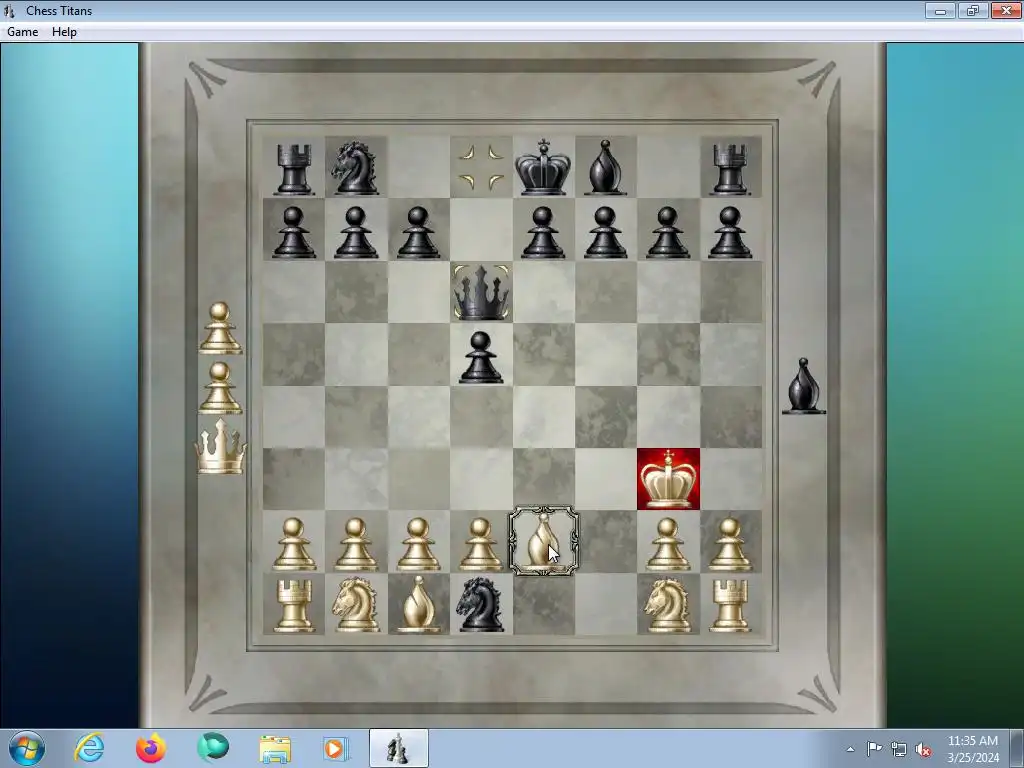Open the clock showing 11:35 AM
Image resolution: width=1024 pixels, height=768 pixels.
coord(973,749)
